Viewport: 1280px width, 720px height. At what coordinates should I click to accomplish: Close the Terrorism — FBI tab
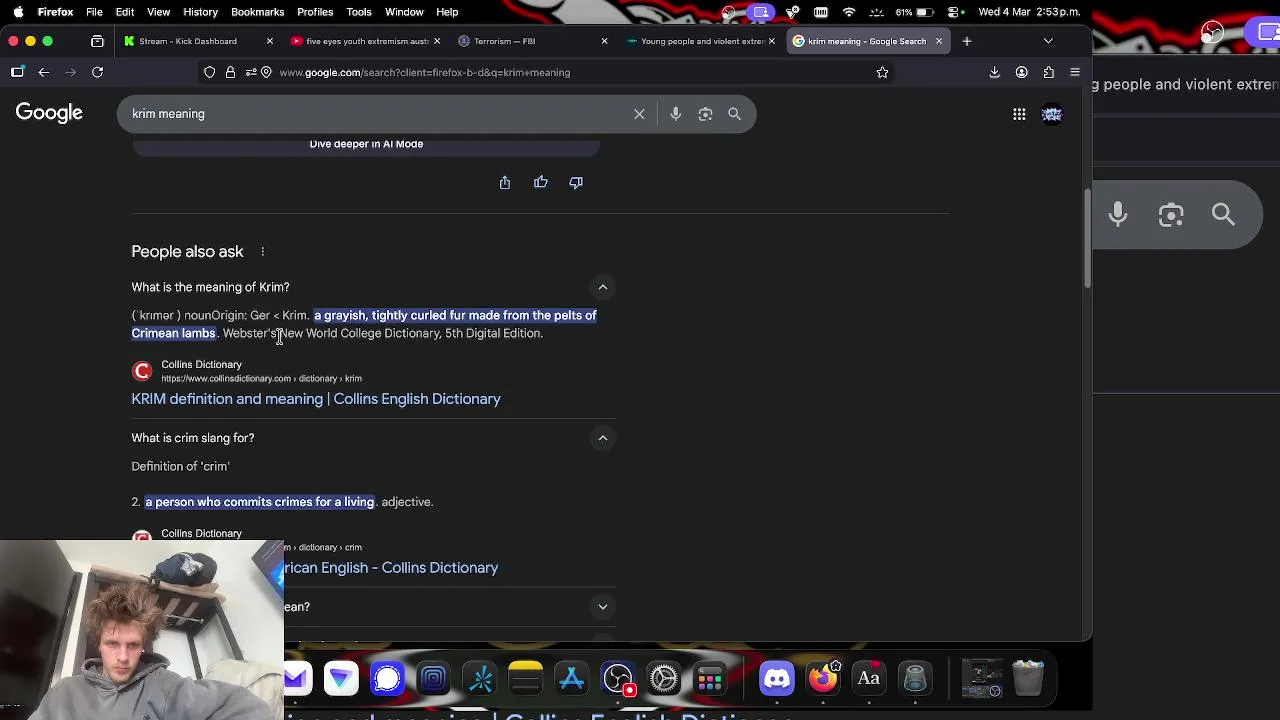tap(604, 41)
